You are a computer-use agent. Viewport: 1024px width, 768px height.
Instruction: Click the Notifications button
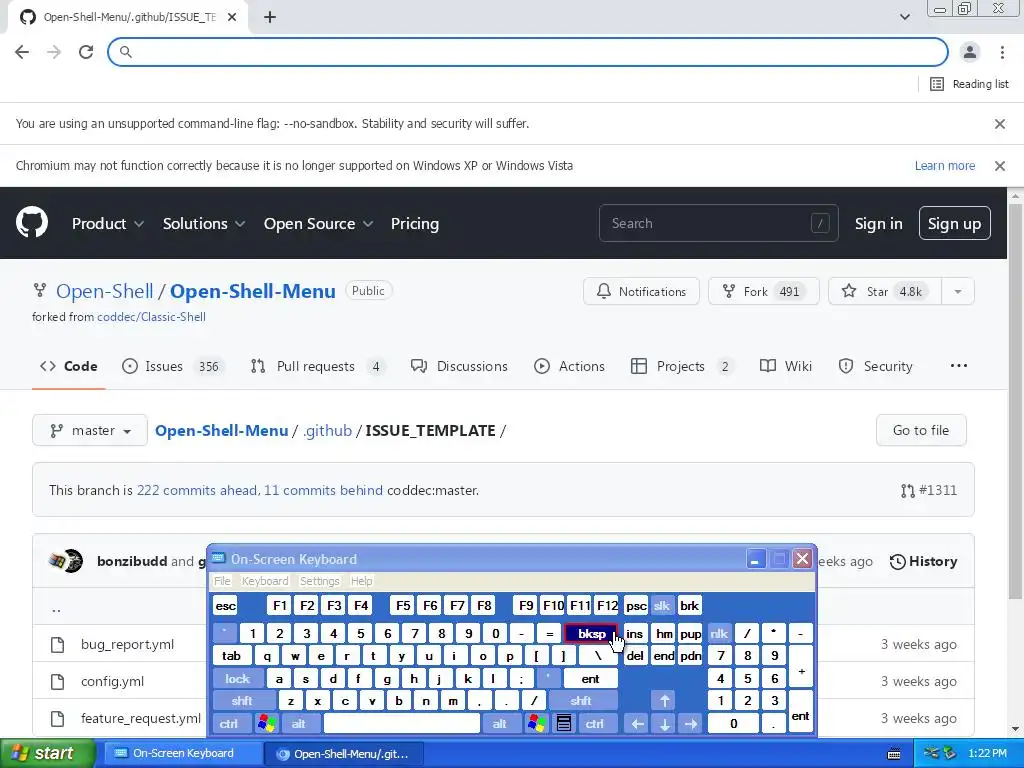point(641,291)
